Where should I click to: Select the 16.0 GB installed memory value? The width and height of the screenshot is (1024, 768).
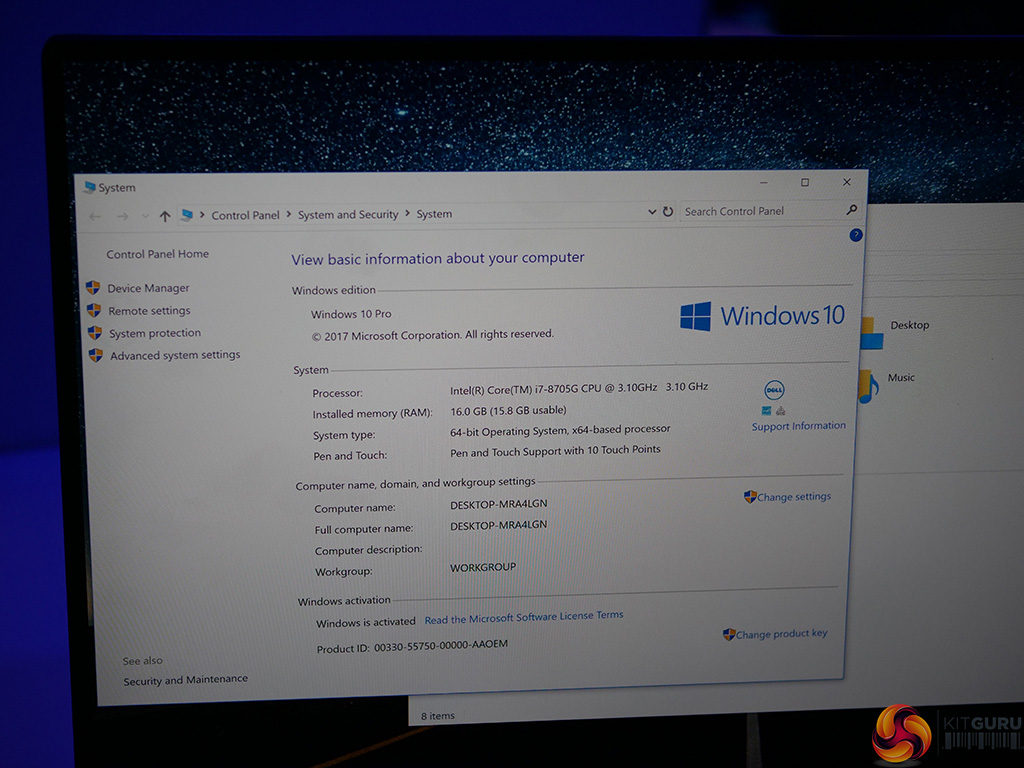click(508, 411)
